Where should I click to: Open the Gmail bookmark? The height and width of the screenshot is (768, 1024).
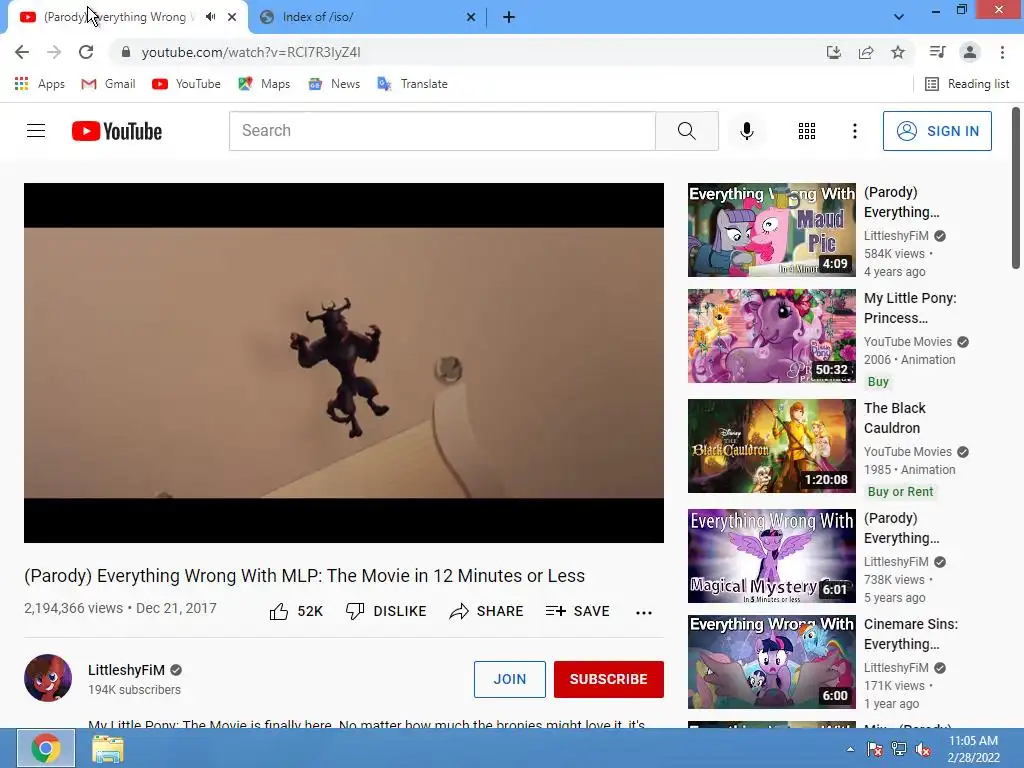[x=108, y=84]
